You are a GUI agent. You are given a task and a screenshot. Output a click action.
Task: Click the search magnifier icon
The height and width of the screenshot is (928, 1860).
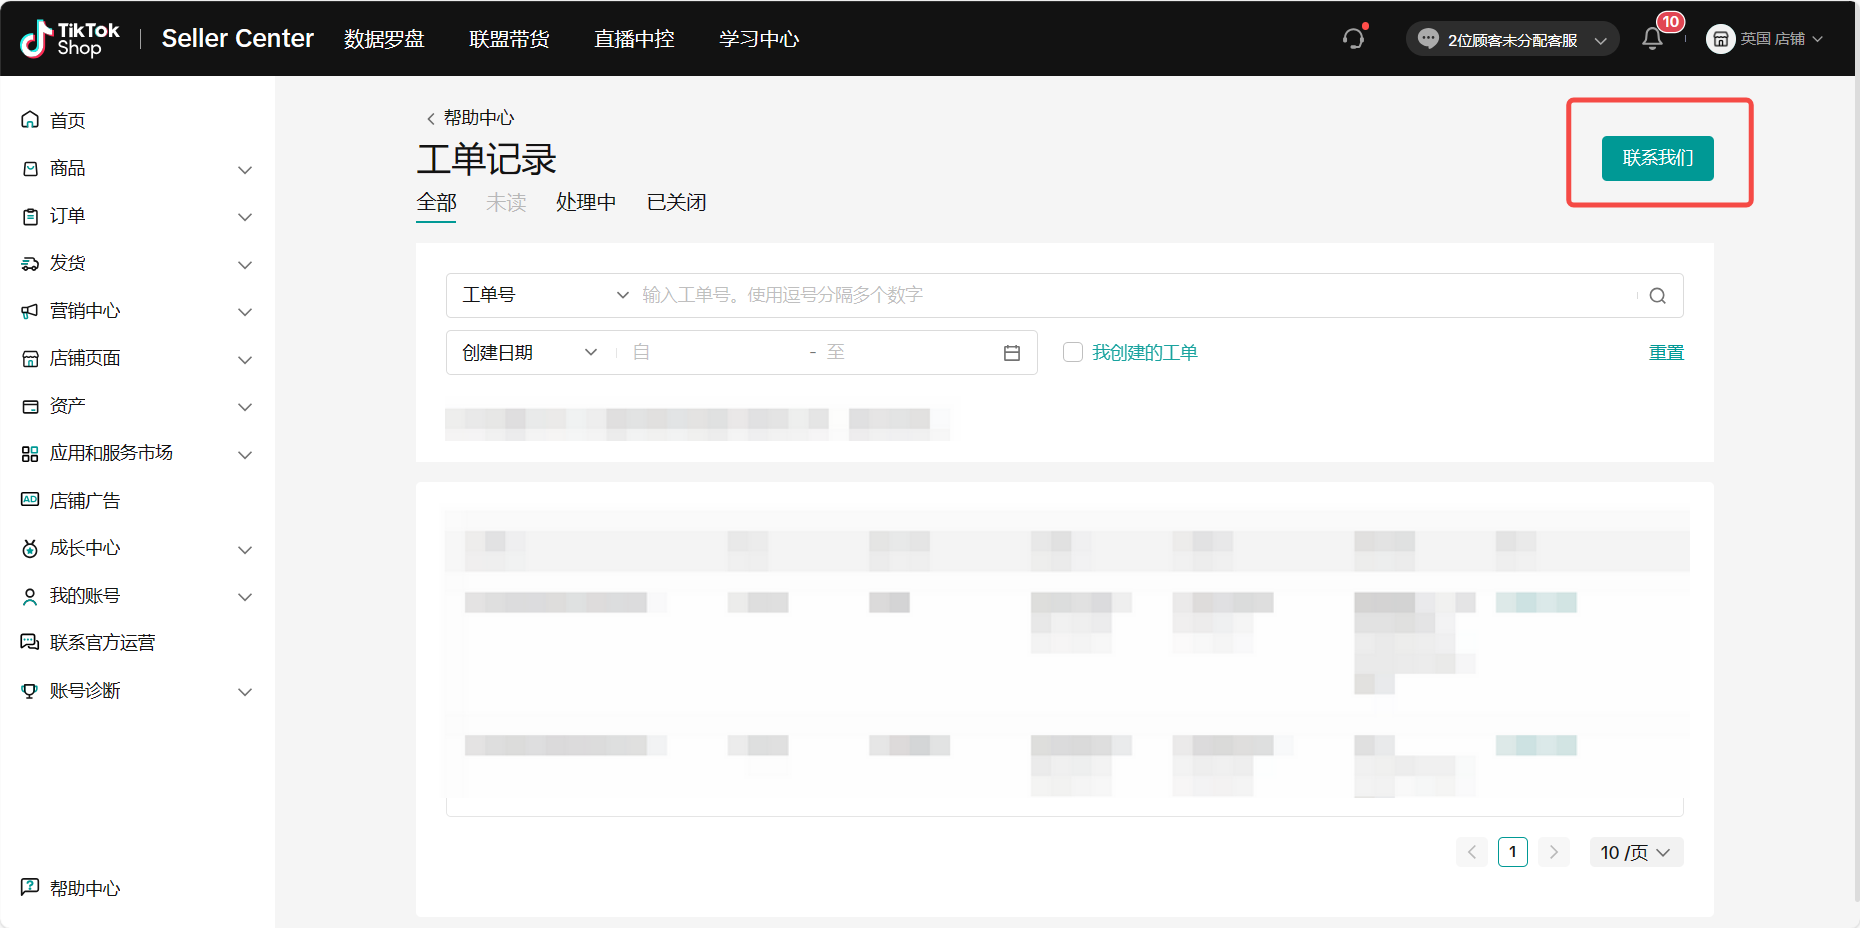(1657, 296)
